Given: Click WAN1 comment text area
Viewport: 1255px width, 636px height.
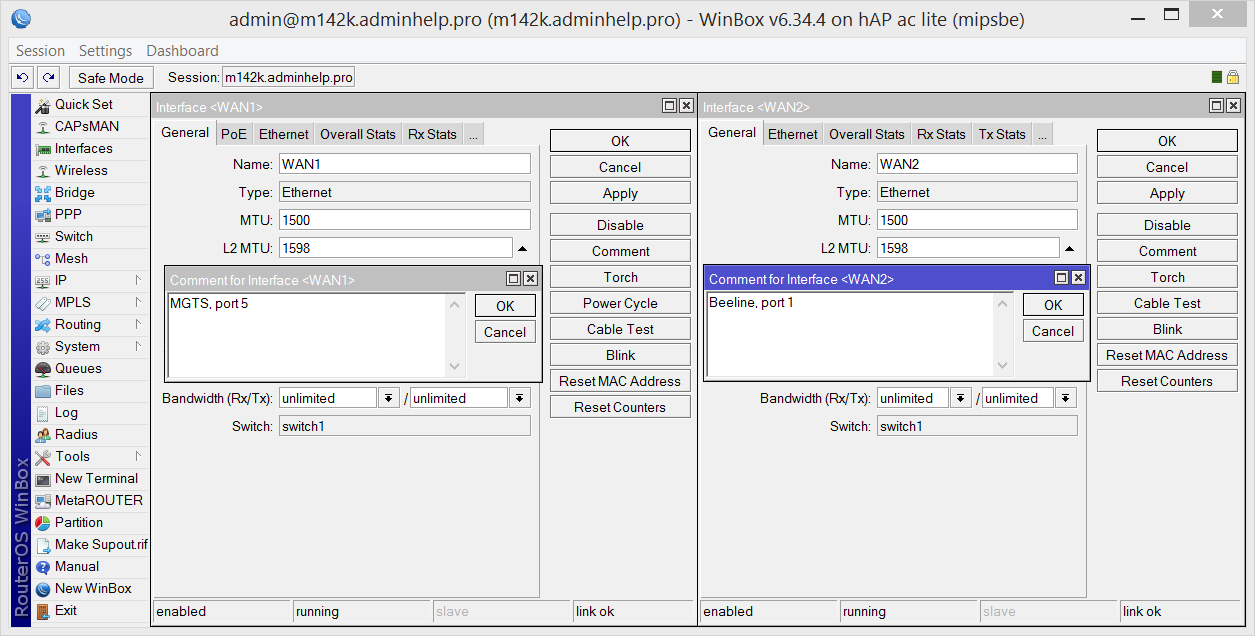Looking at the screenshot, I should (x=307, y=334).
